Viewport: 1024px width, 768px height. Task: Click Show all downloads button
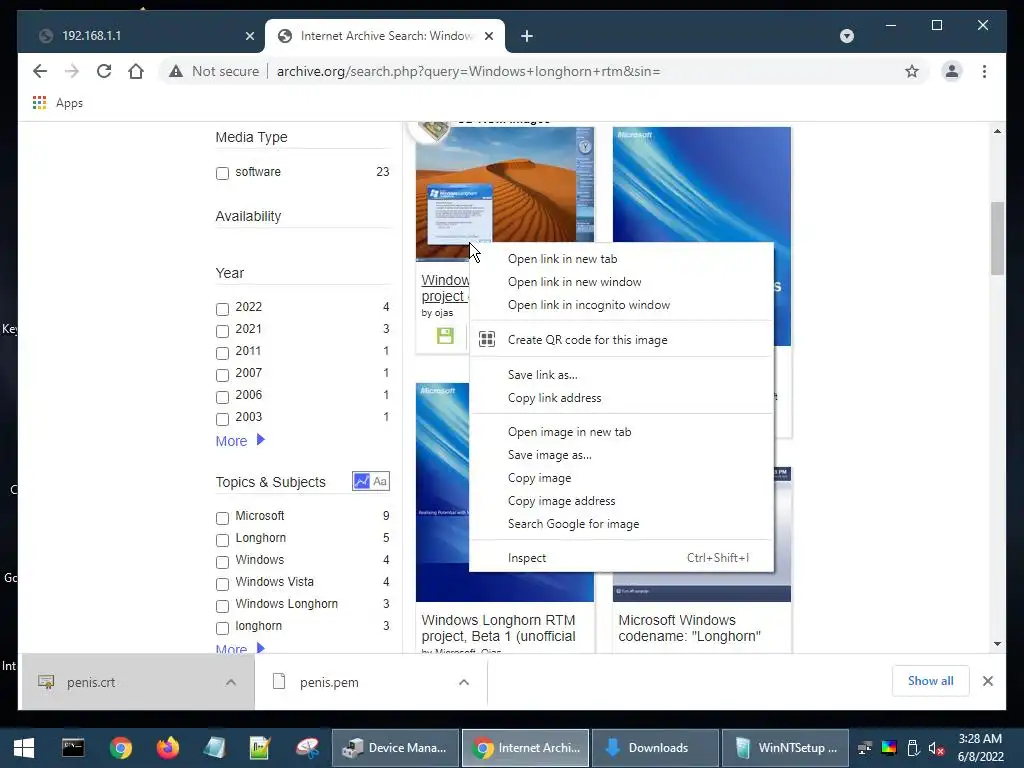point(930,681)
